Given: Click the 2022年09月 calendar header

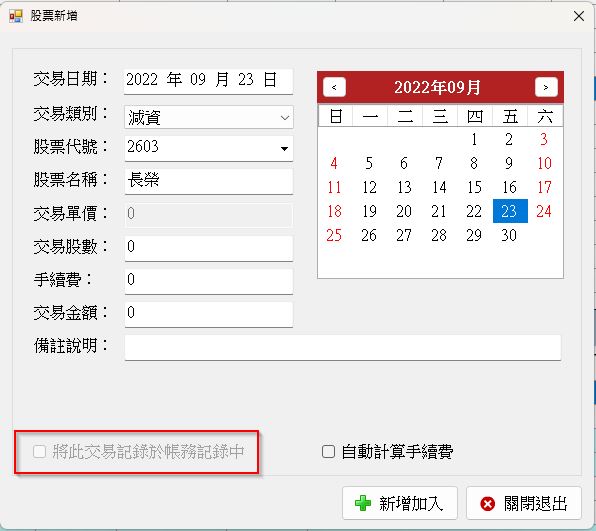Looking at the screenshot, I should coord(437,87).
